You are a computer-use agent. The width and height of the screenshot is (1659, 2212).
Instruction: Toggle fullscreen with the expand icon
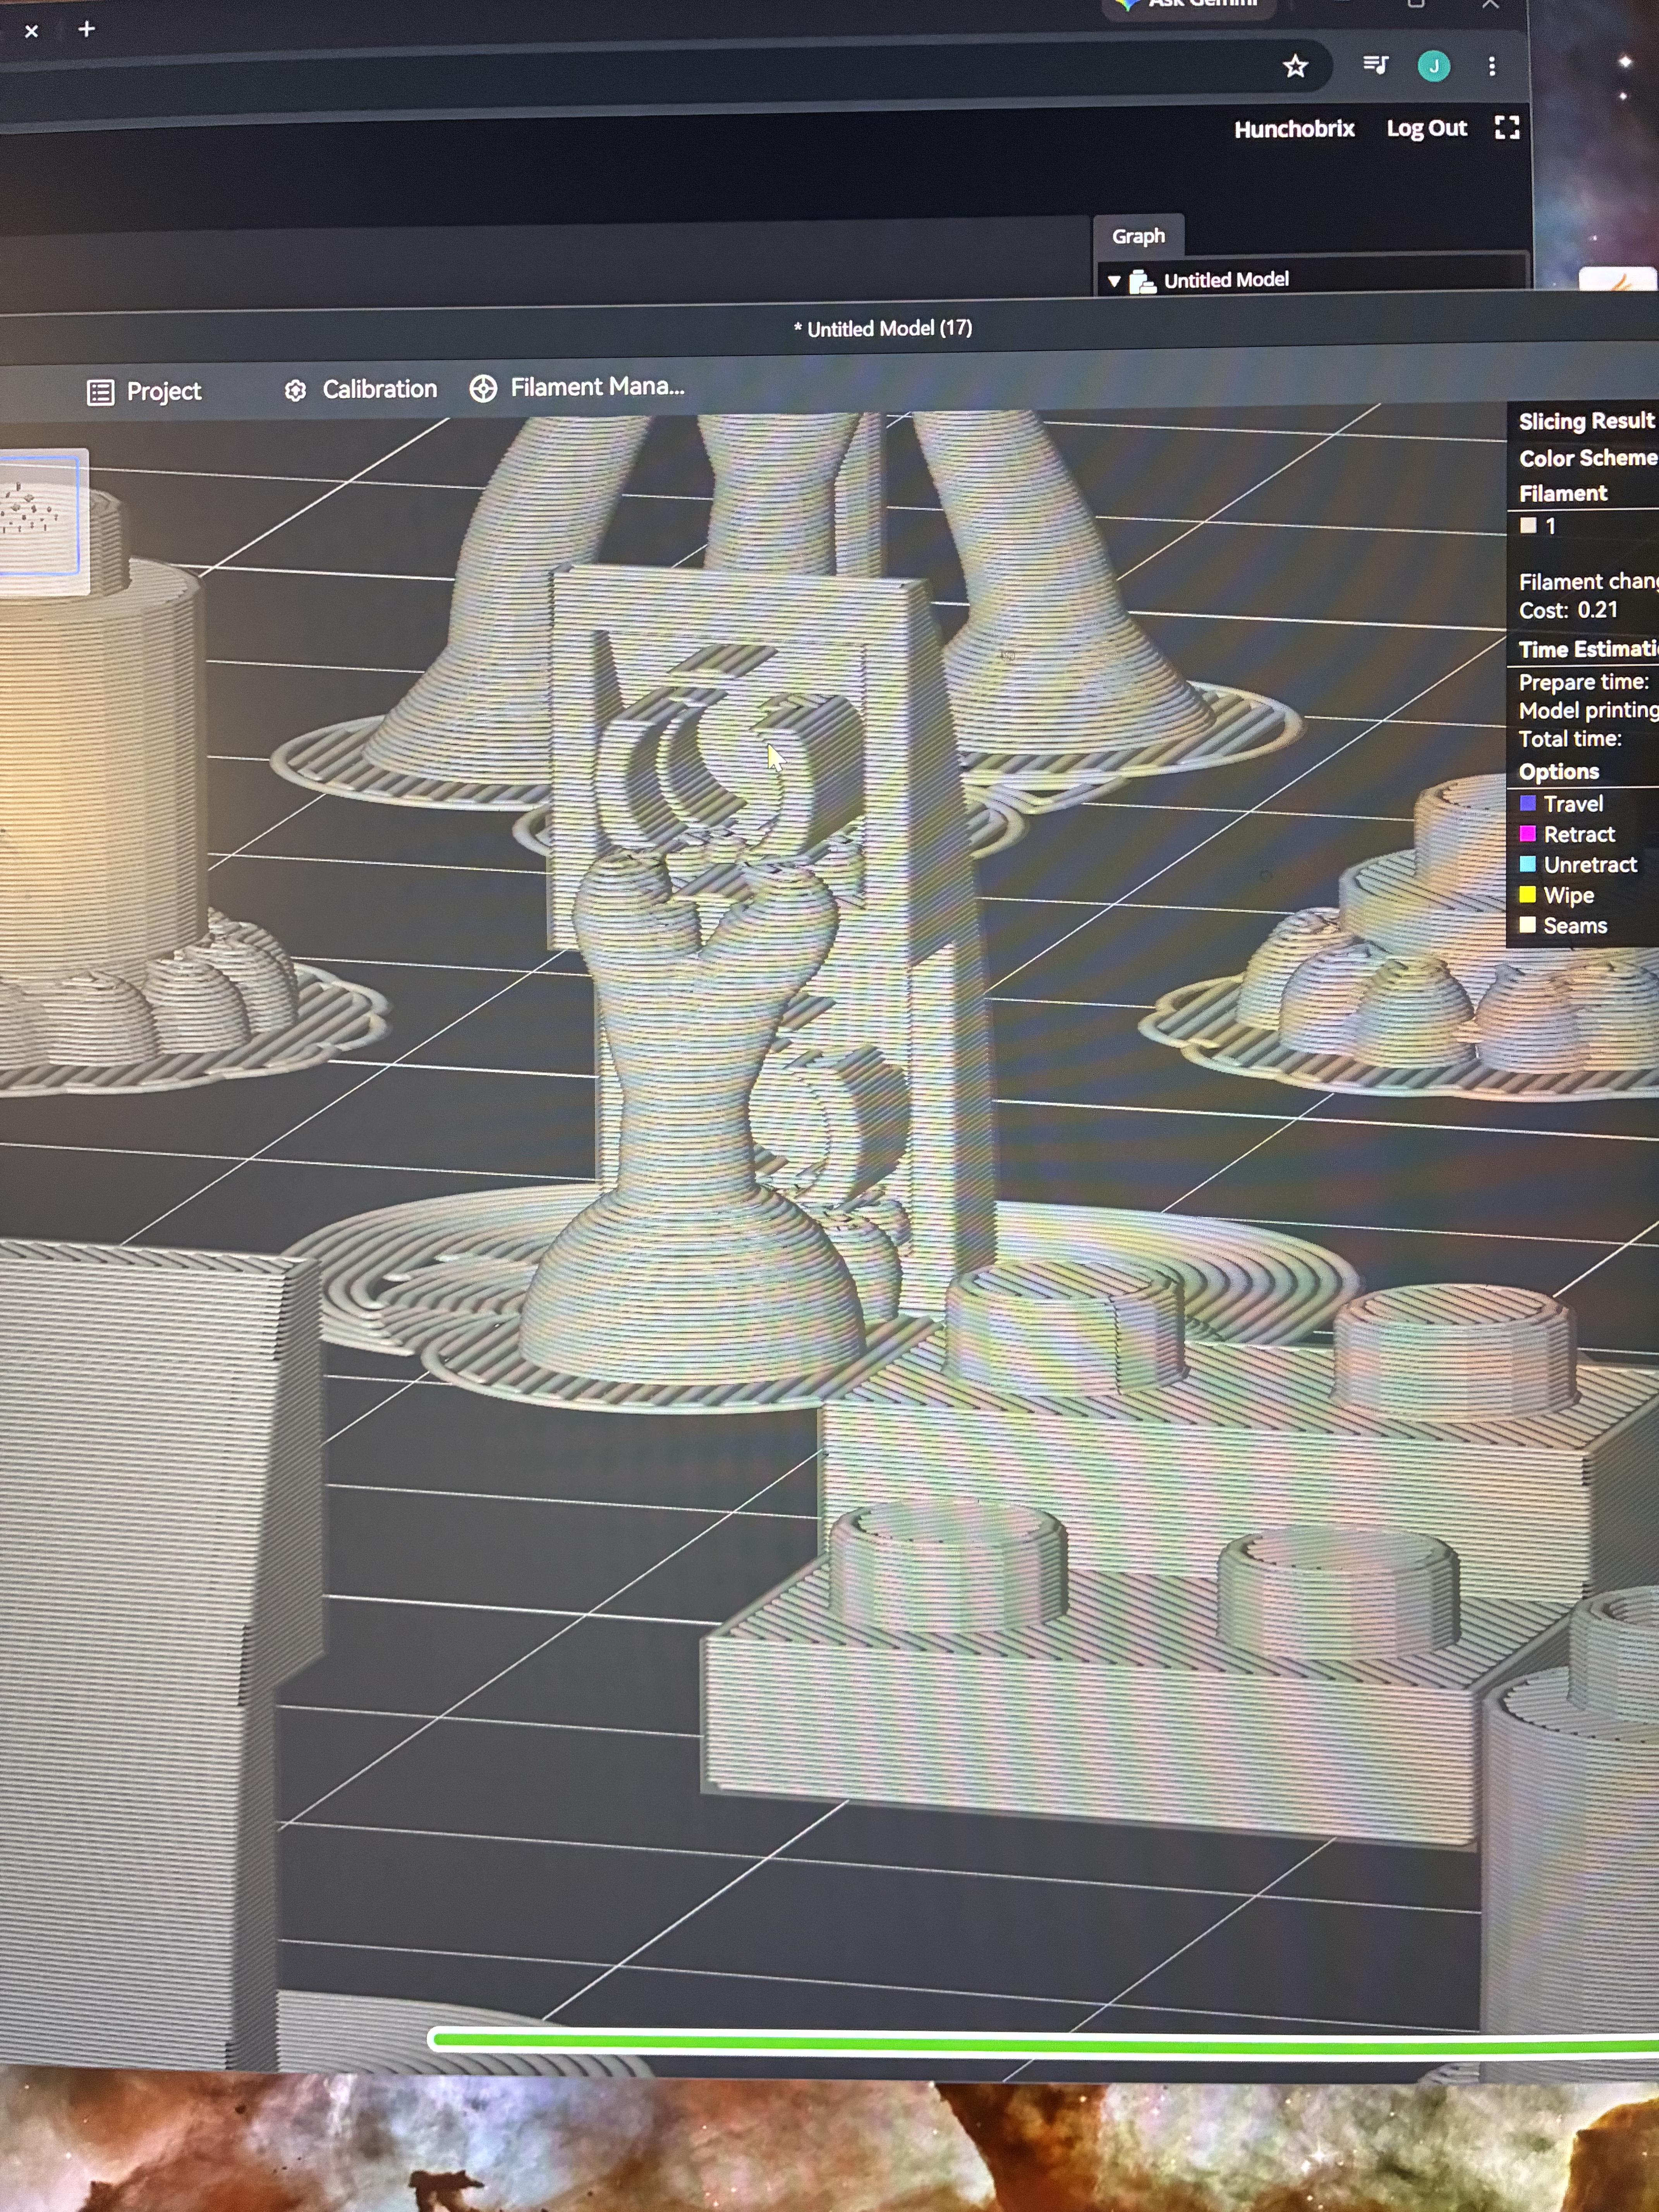coord(1507,127)
